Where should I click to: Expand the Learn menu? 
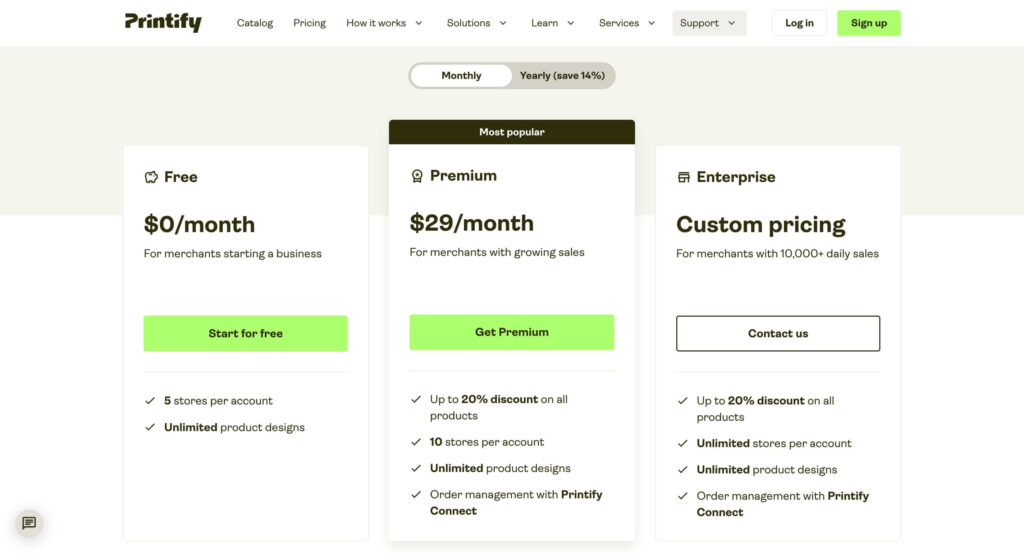[x=553, y=23]
